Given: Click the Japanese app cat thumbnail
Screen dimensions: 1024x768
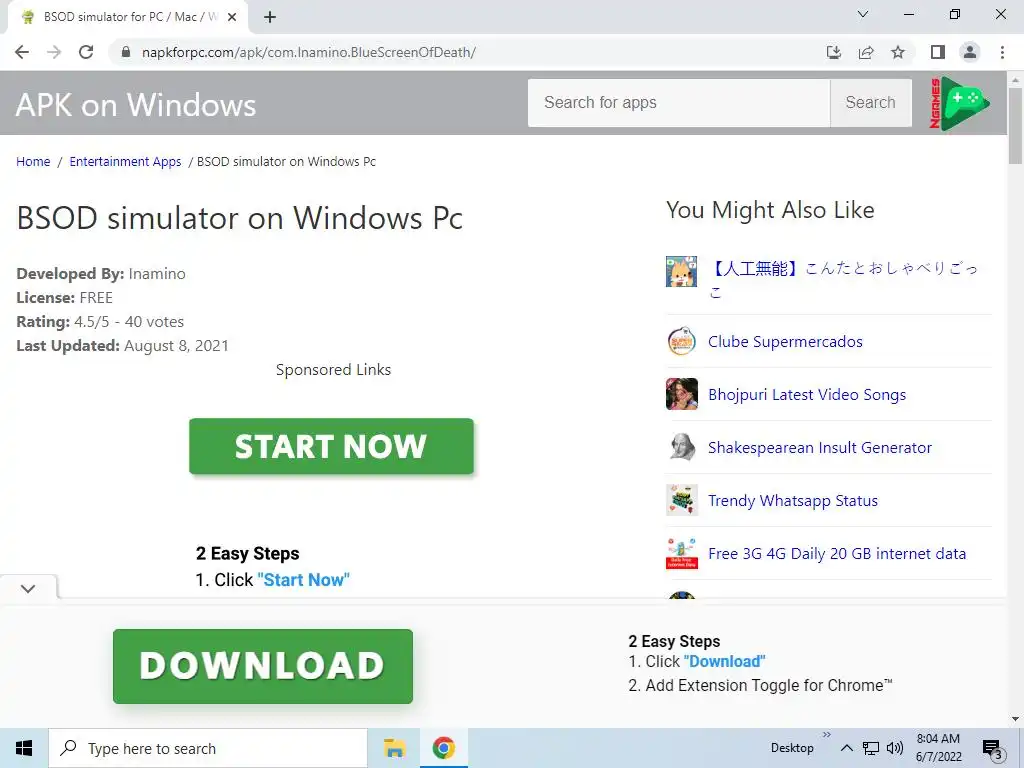Looking at the screenshot, I should (x=681, y=271).
